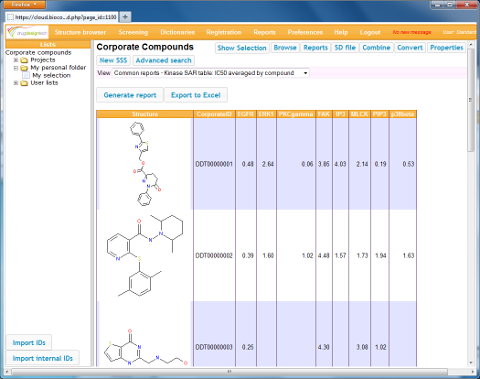480x379 pixels.
Task: Click the ERK1 column header
Action: (x=266, y=114)
